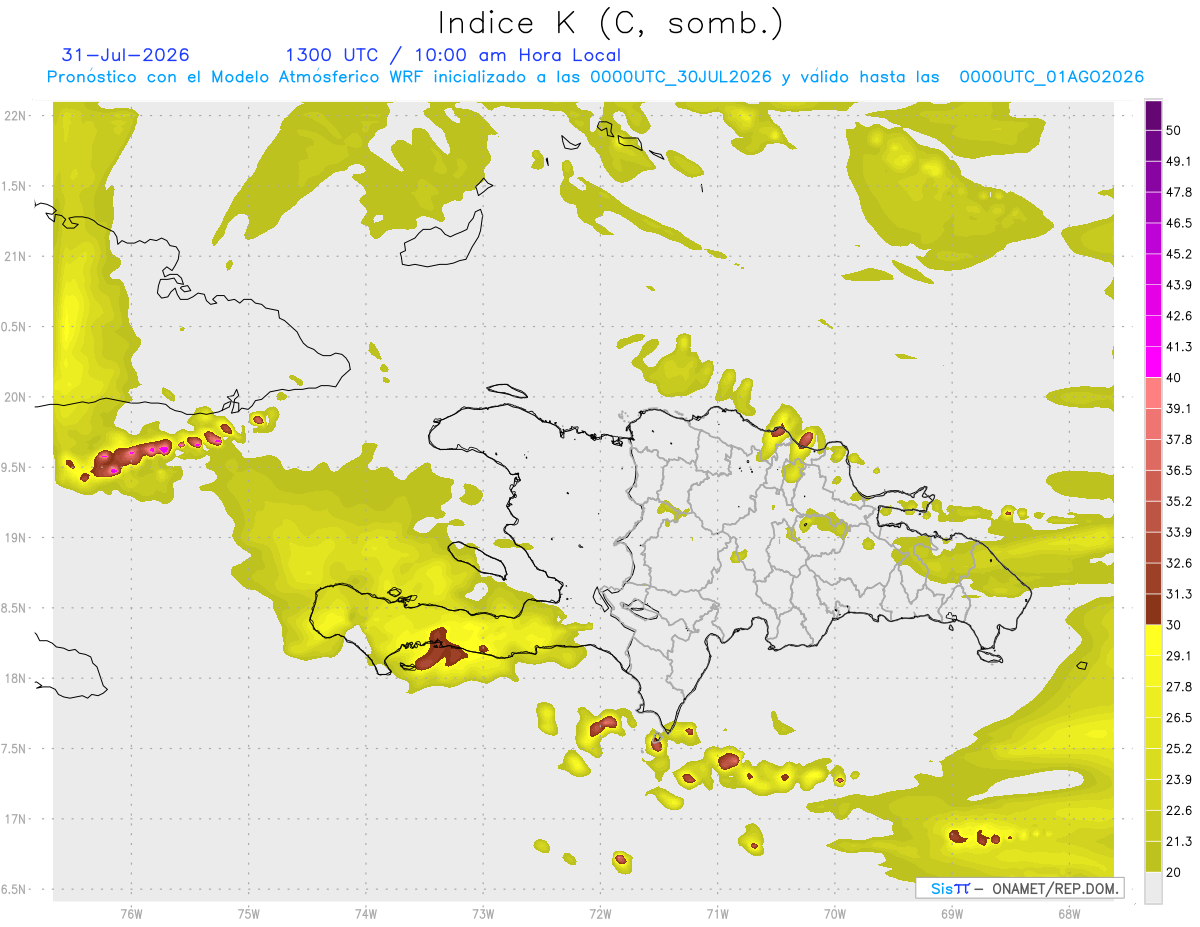Pick the dark purple swatch above 50
This screenshot has width=1200, height=927.
point(1153,116)
